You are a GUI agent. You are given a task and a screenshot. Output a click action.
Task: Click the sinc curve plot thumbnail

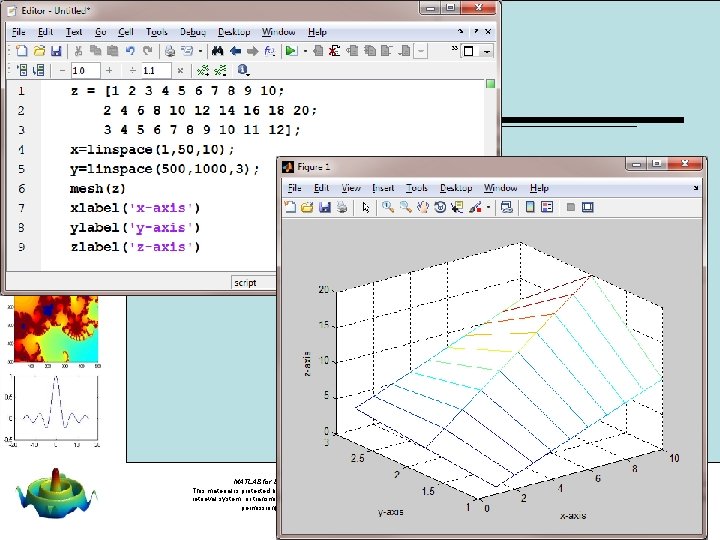coord(55,408)
